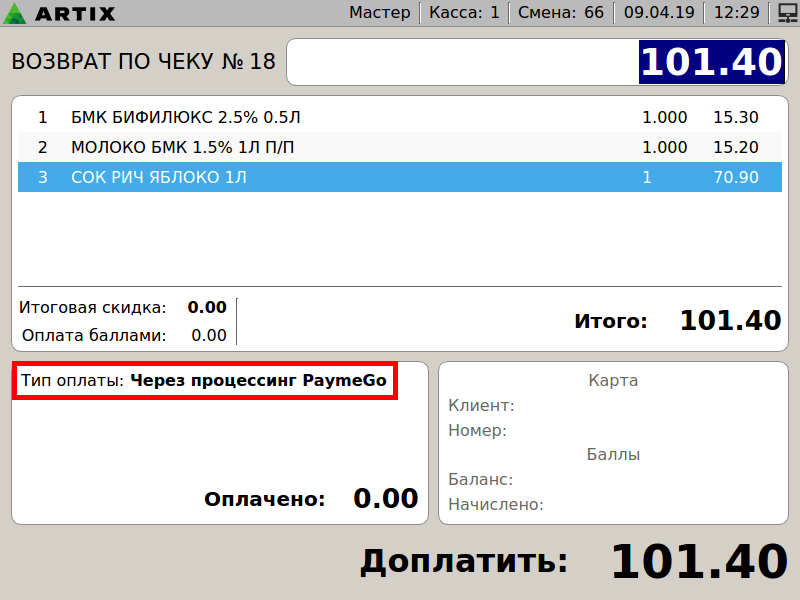Click the Оплачено amount 0.00
800x600 pixels.
[x=385, y=498]
